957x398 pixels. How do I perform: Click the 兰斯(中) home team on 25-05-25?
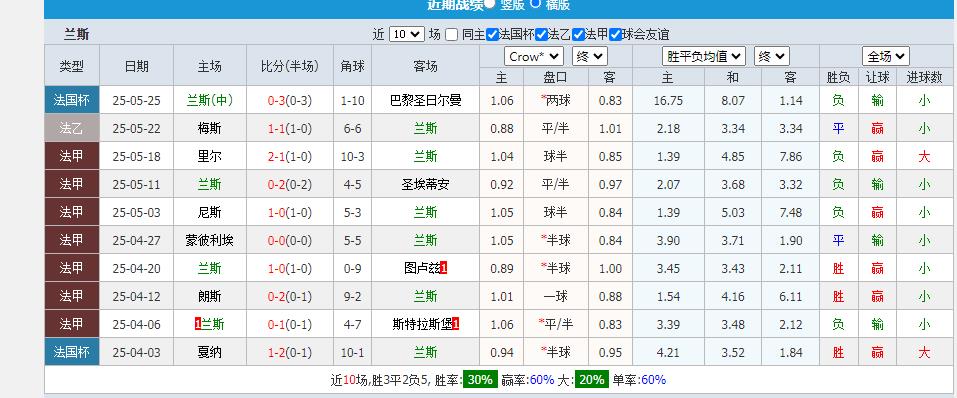coord(210,100)
